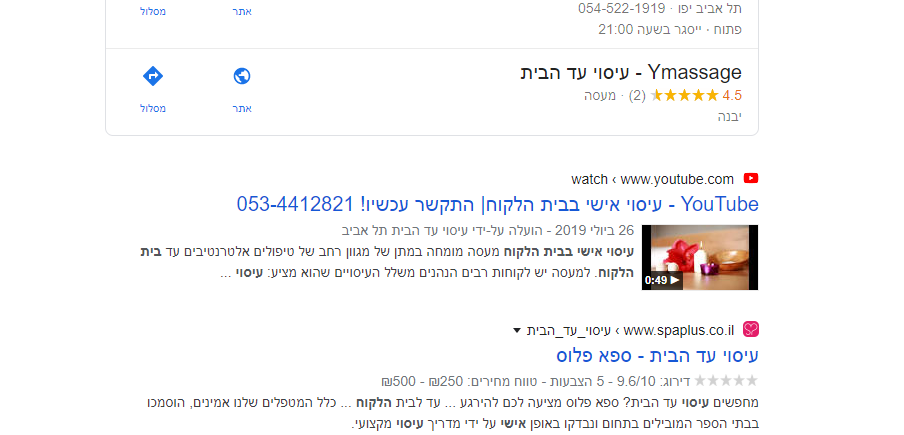Viewport: 904px width, 435px height.
Task: Expand the dropdown arrow beside the spaplus URL
Action: tap(517, 331)
